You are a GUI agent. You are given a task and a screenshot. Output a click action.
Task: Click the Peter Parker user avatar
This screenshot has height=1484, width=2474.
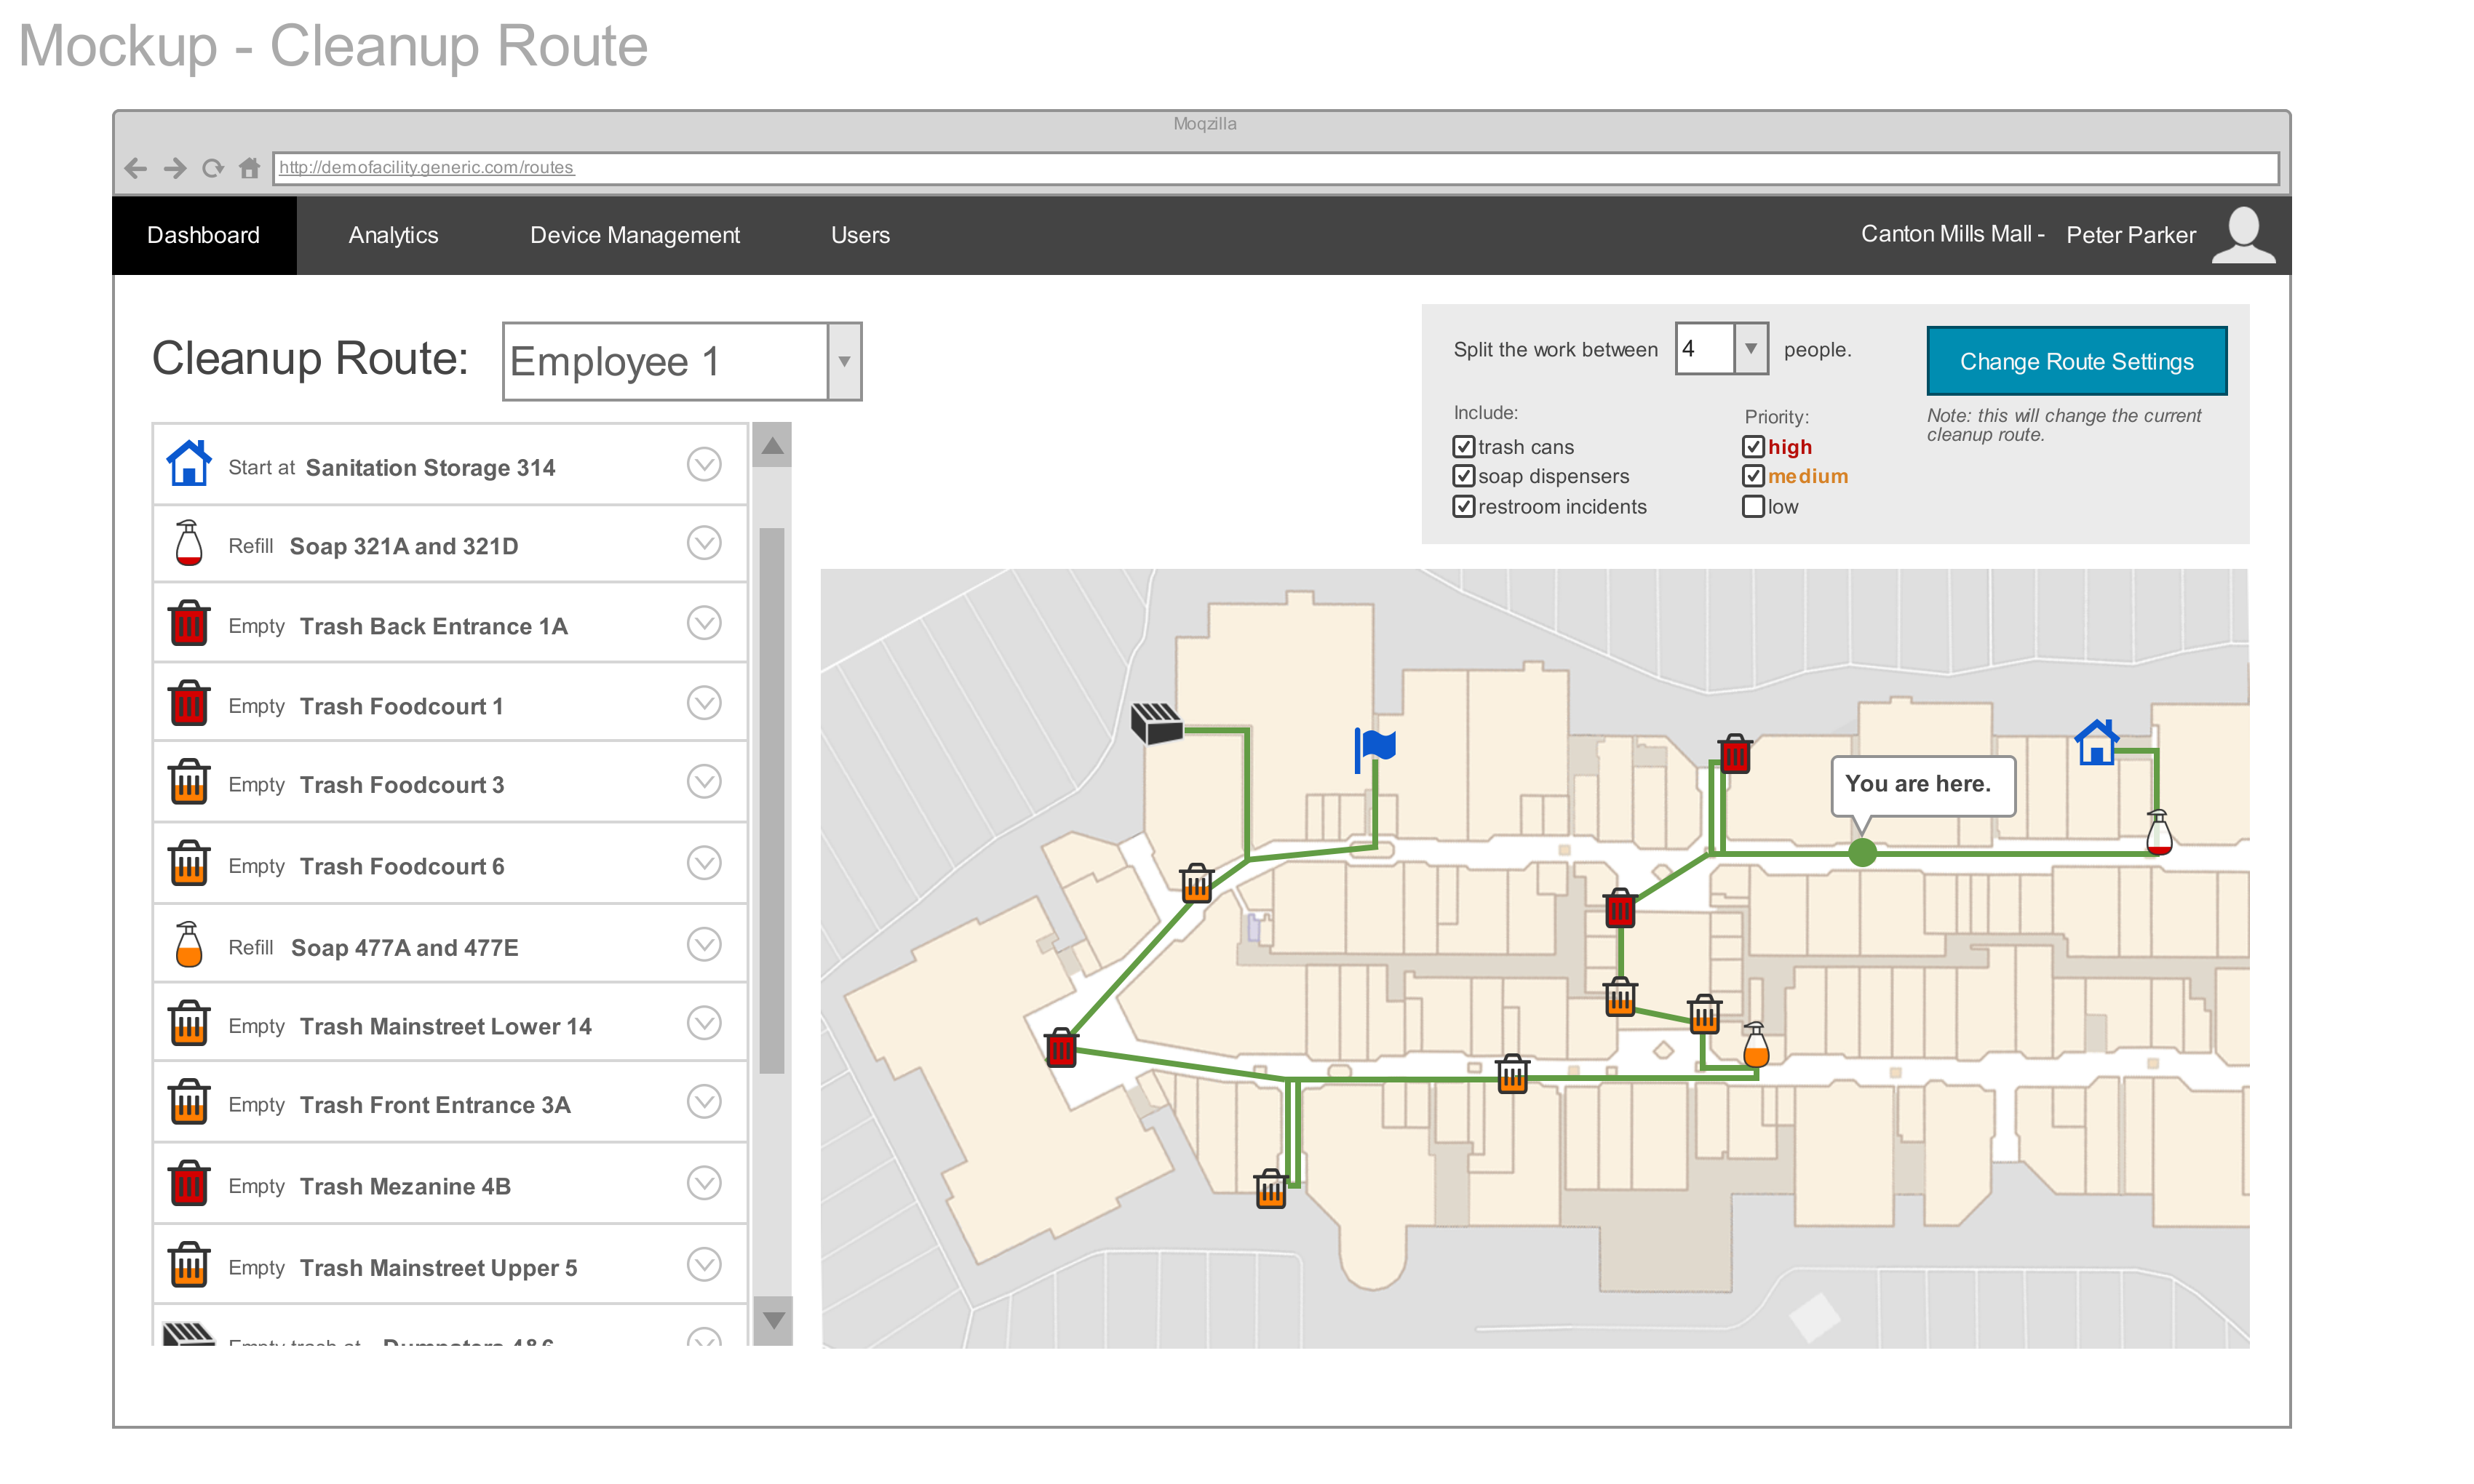coord(2243,234)
